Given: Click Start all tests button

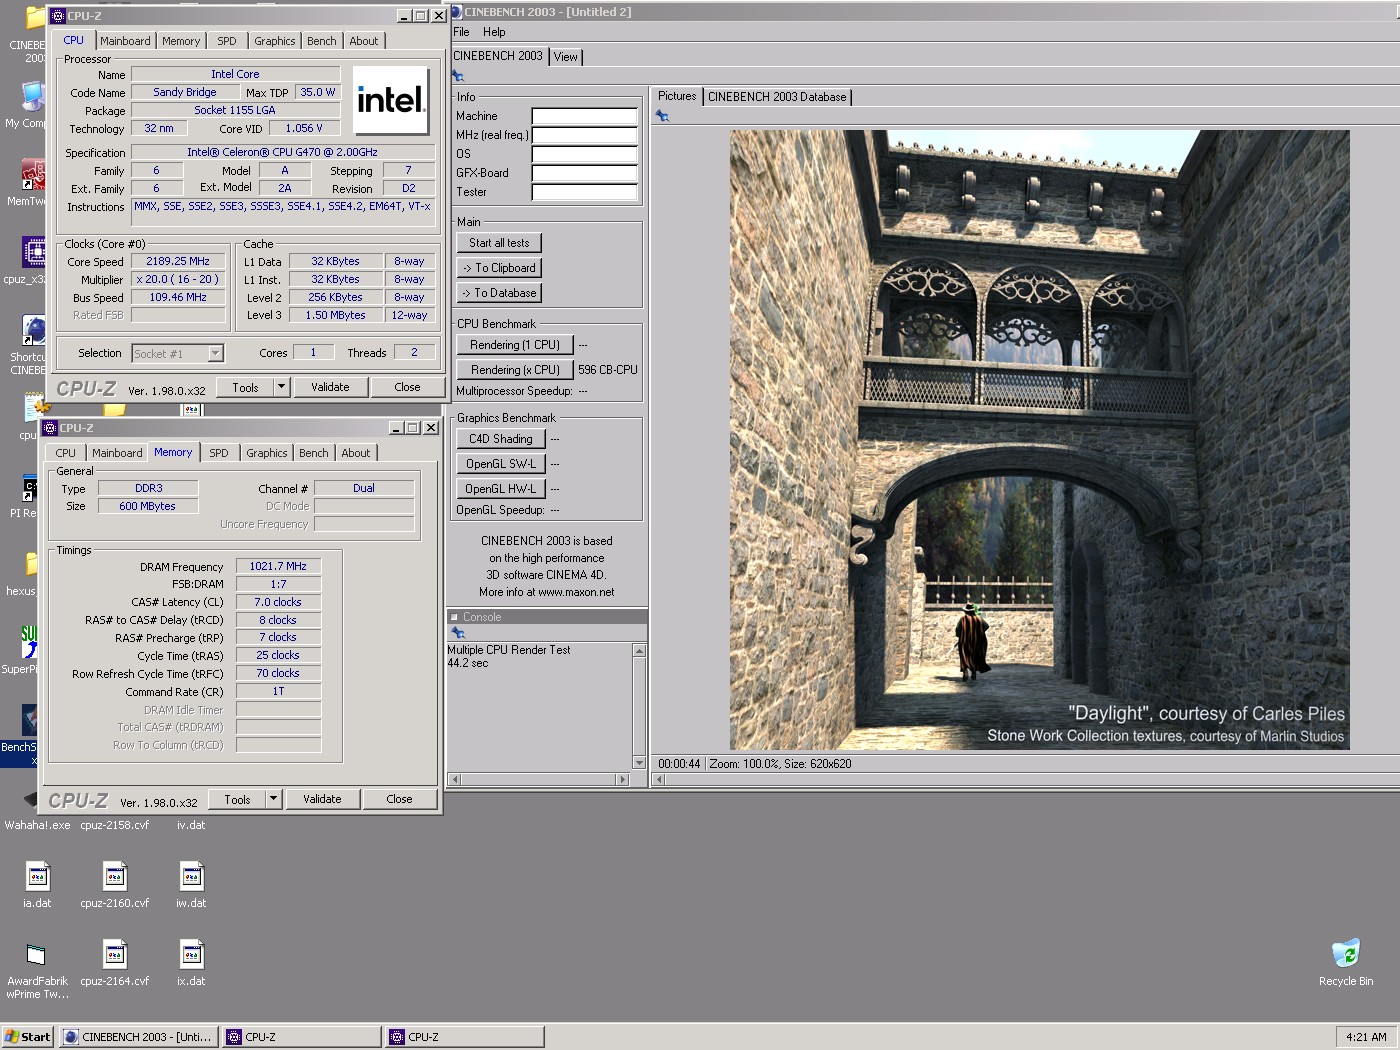Looking at the screenshot, I should click(499, 243).
